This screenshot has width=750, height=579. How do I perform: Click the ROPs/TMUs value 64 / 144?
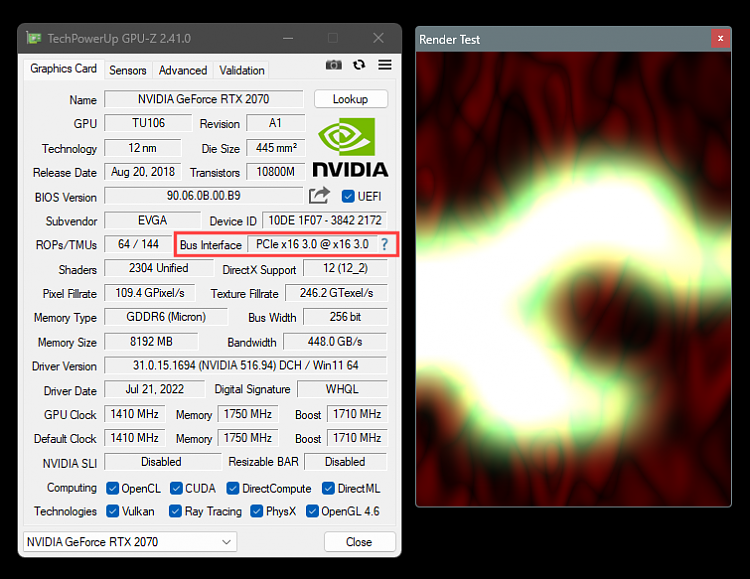point(138,245)
